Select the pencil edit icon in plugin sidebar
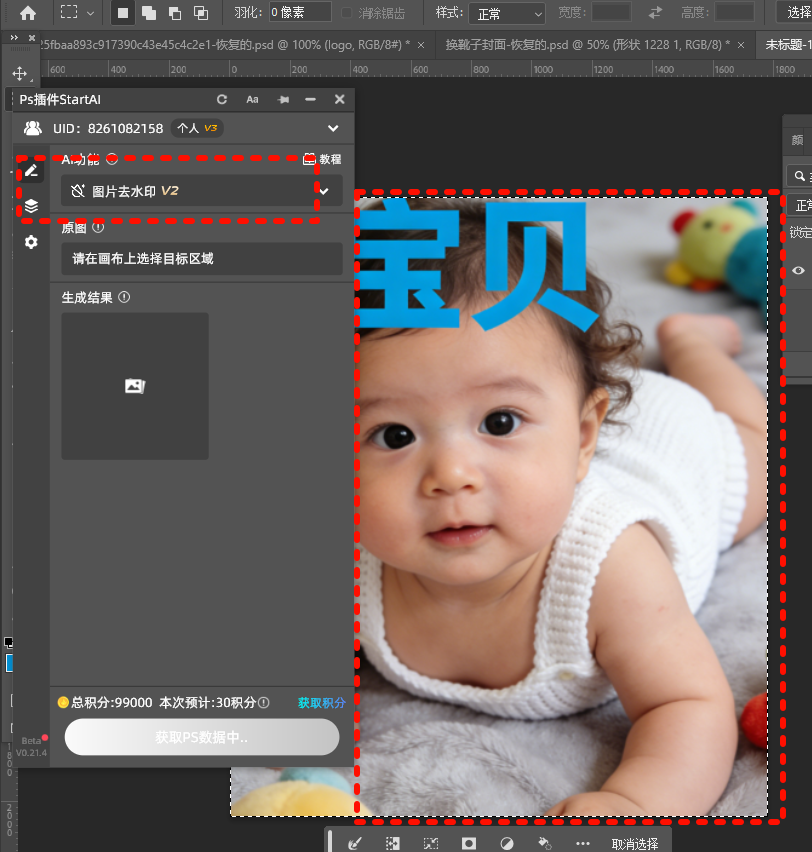812x852 pixels. (31, 170)
